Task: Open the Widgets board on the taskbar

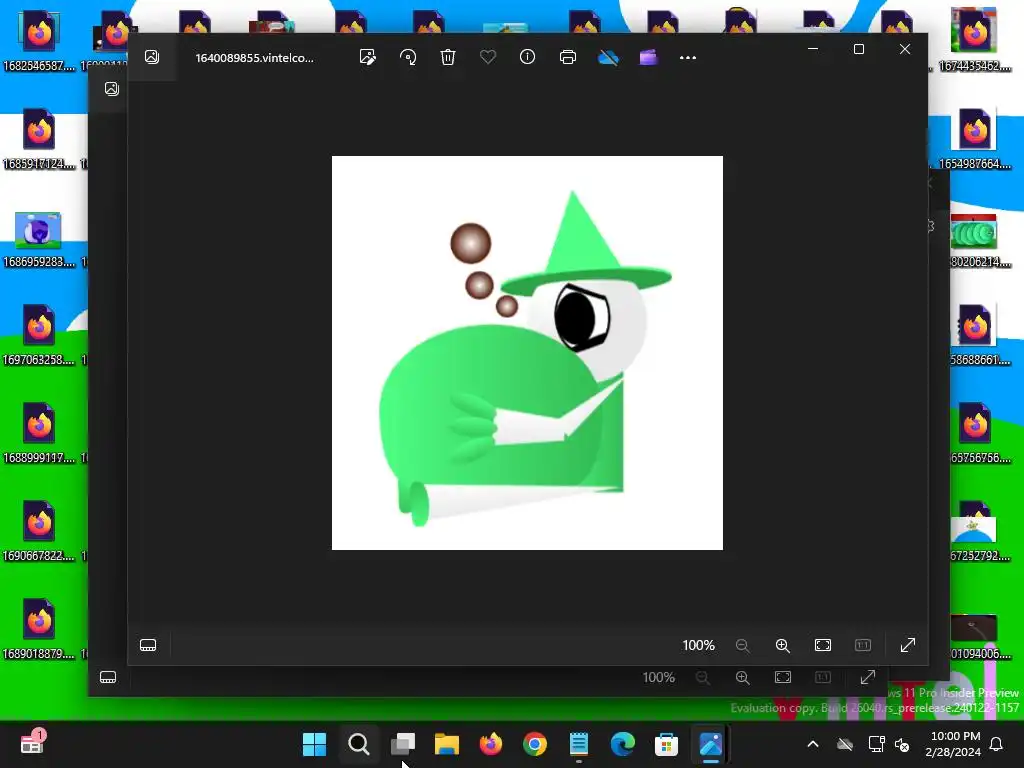Action: pyautogui.click(x=32, y=743)
